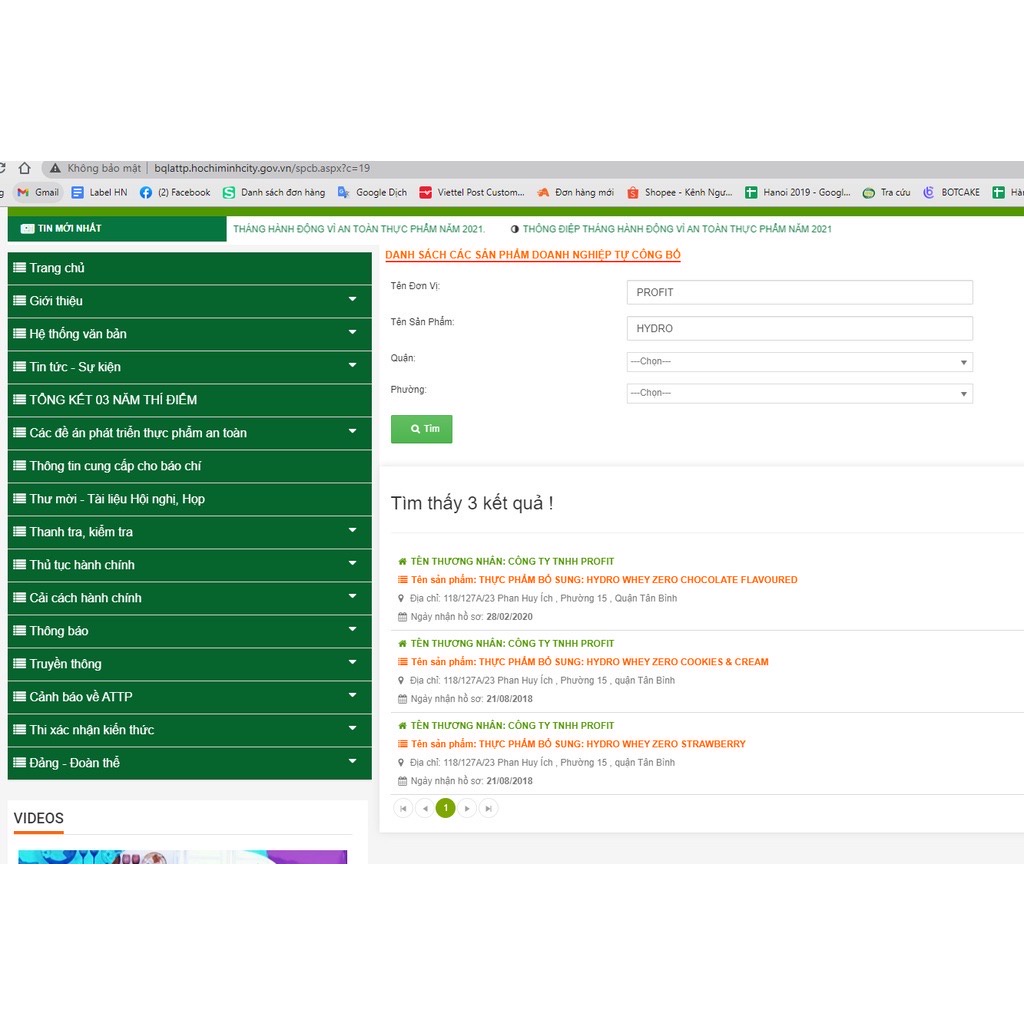
Task: Open the Shopee - Kênh Người bán bookmark
Action: pos(679,193)
